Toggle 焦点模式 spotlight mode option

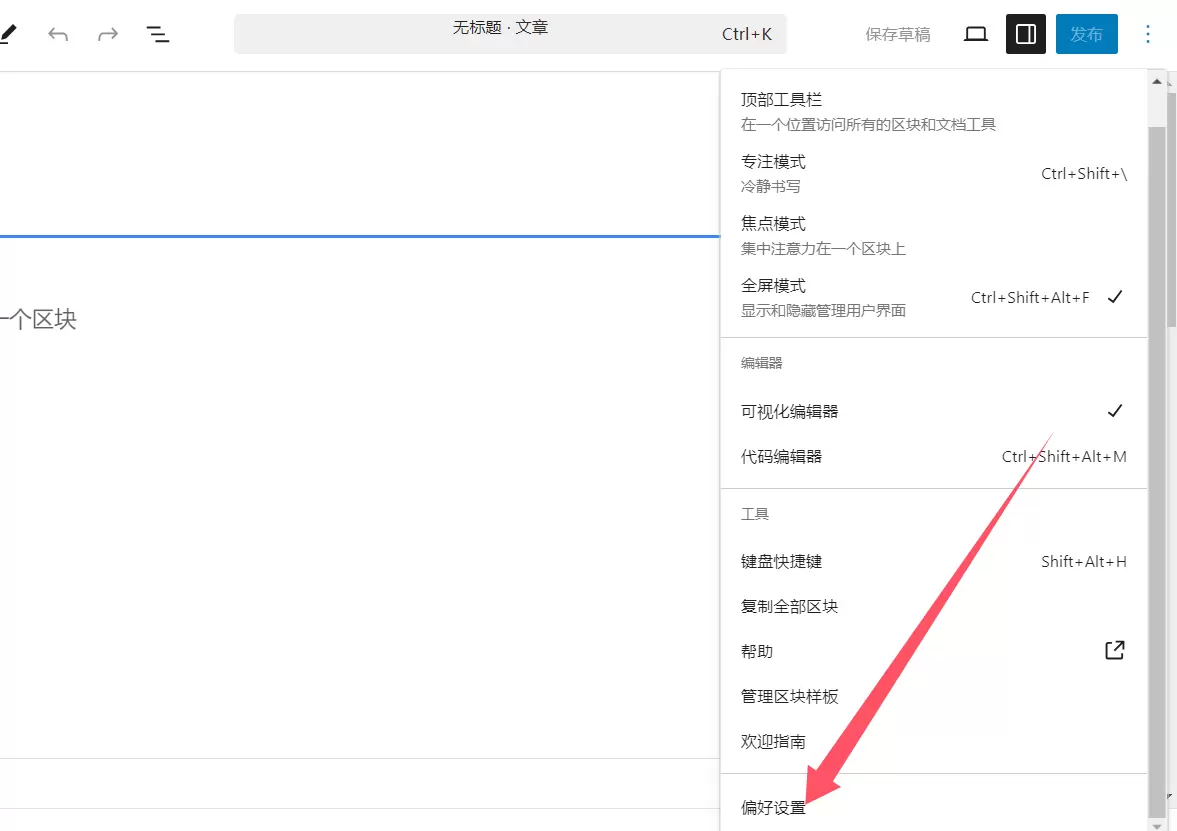933,235
